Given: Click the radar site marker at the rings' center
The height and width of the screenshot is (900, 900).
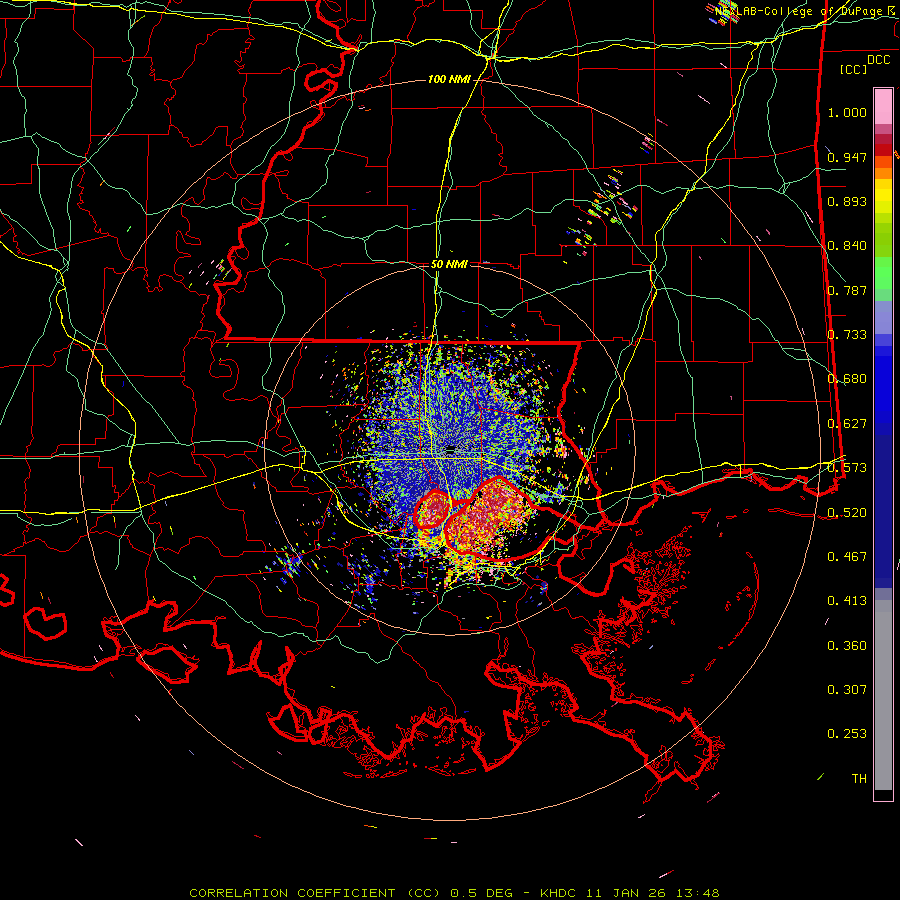Looking at the screenshot, I should click(450, 449).
